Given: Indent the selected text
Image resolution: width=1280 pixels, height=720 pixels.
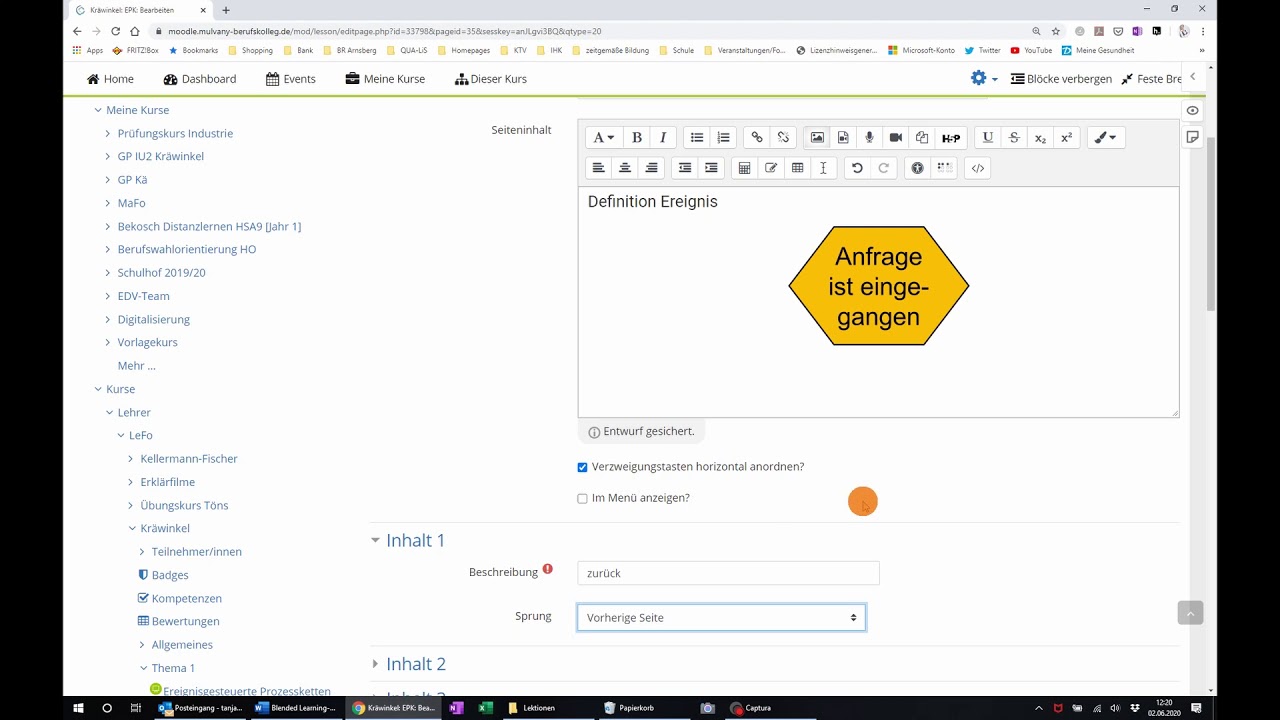Looking at the screenshot, I should tap(711, 168).
